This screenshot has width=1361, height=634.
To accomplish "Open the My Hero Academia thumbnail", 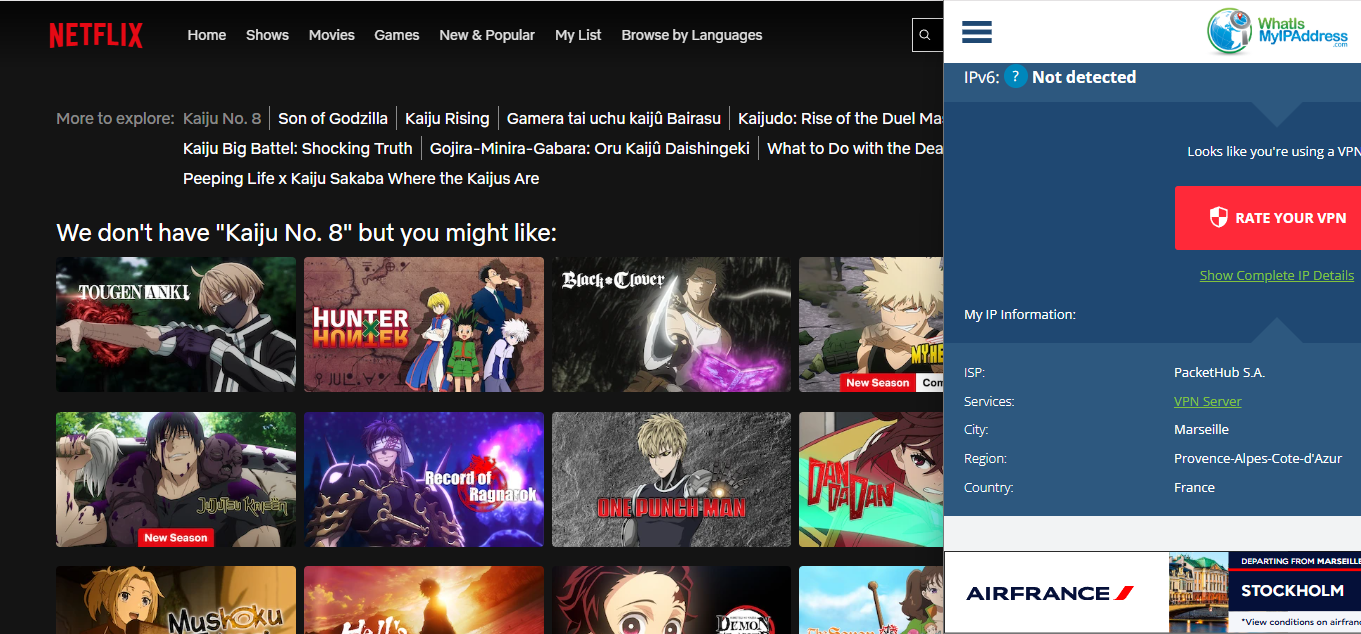I will [871, 324].
